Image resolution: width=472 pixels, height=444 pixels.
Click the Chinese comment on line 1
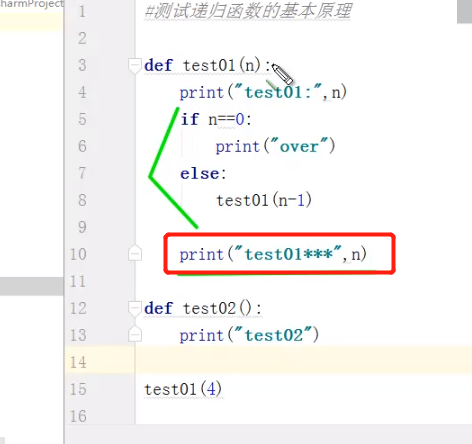coord(248,11)
